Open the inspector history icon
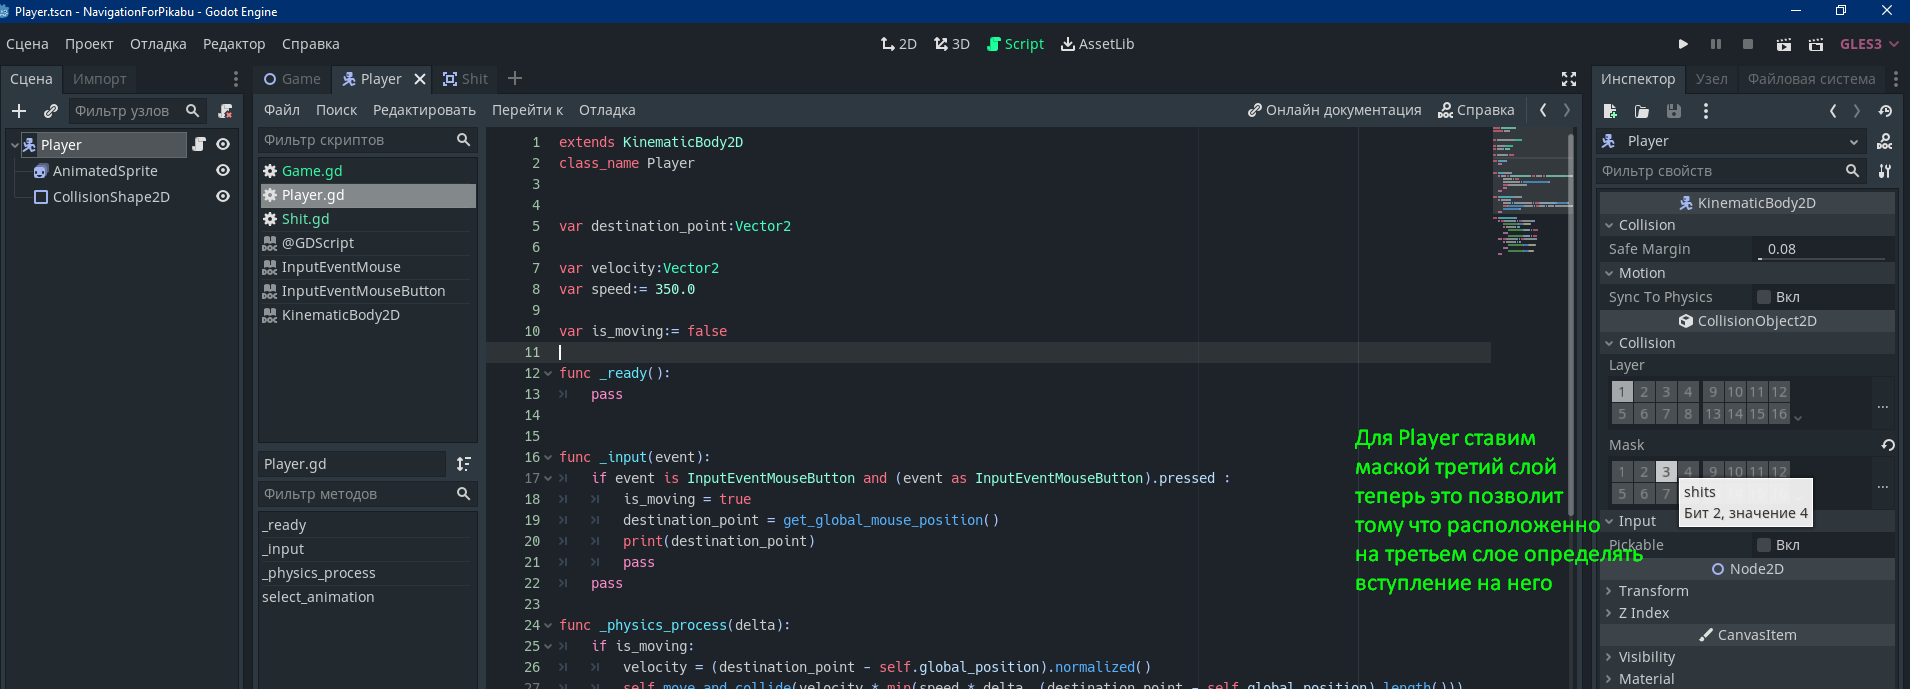 (x=1885, y=111)
